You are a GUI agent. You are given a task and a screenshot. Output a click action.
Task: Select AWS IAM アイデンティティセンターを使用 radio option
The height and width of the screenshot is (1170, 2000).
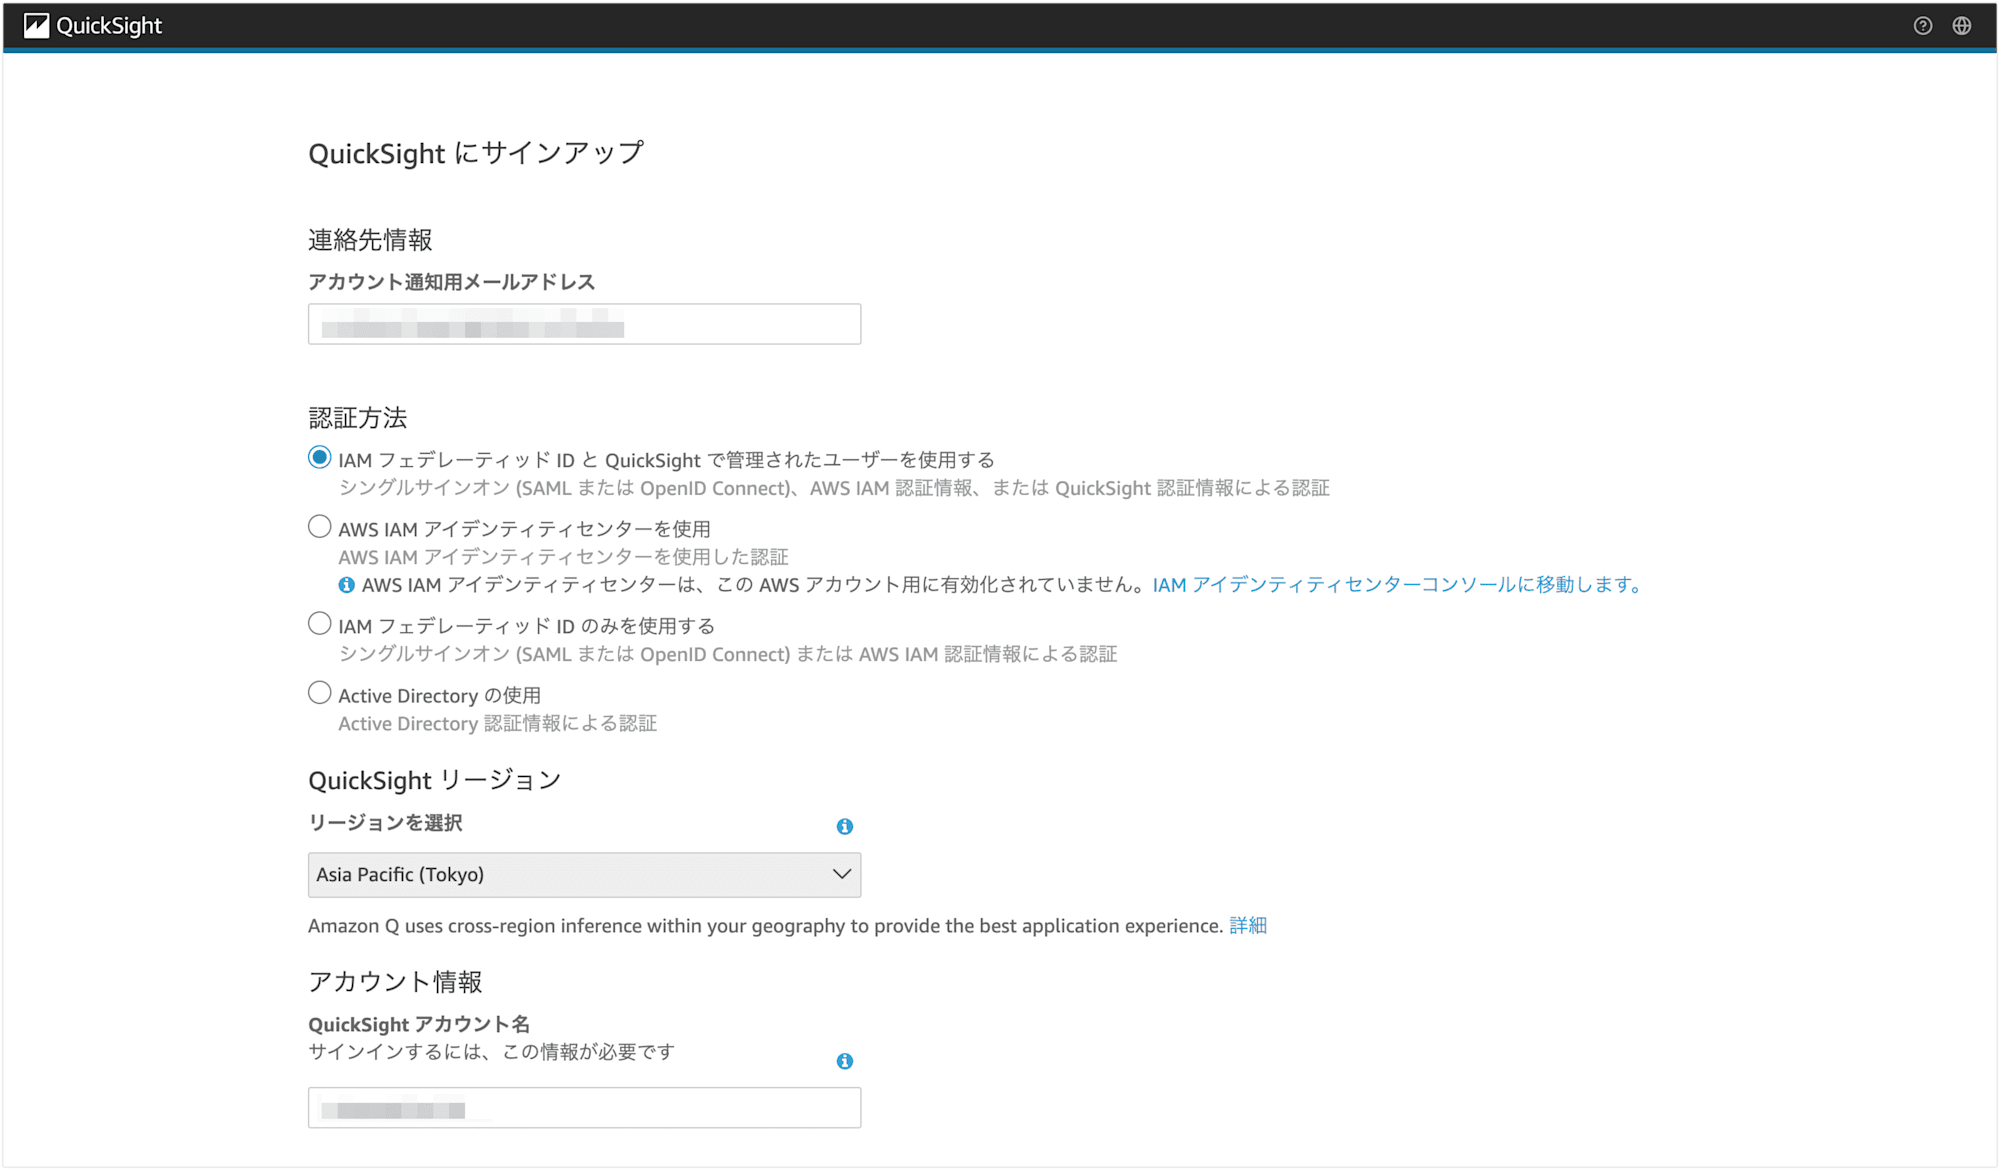click(x=319, y=526)
